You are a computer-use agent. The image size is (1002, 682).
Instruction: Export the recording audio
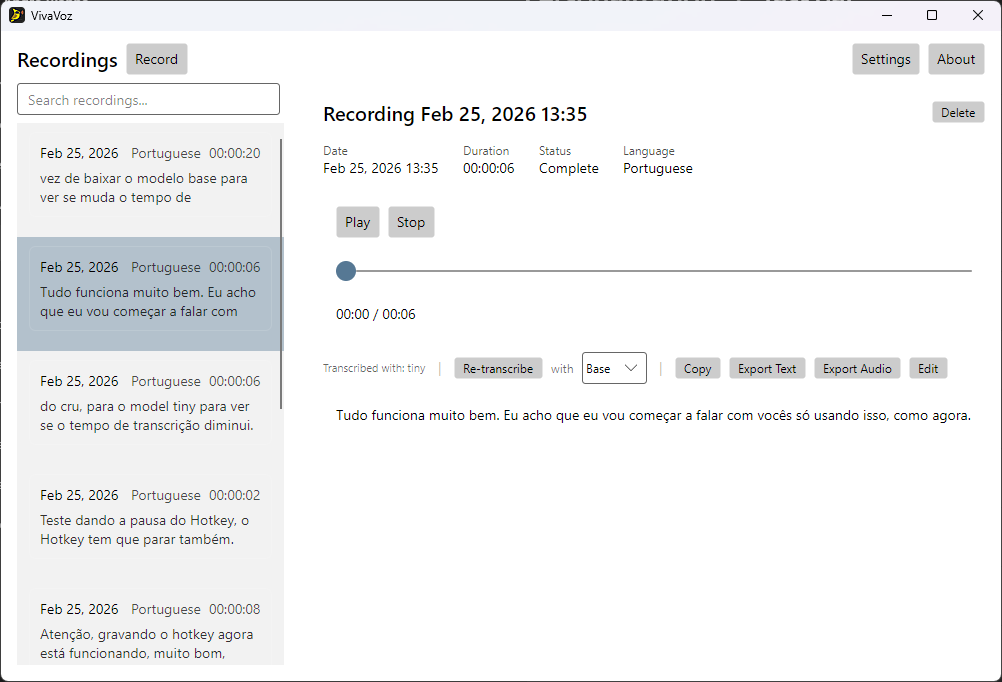856,368
